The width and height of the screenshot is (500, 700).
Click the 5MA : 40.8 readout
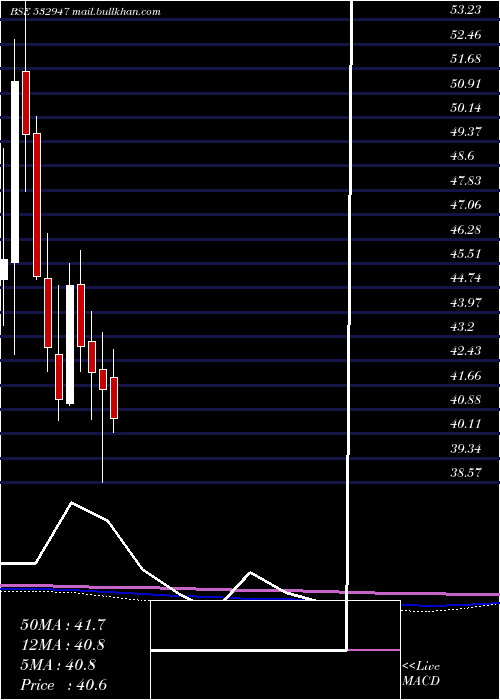(x=58, y=665)
